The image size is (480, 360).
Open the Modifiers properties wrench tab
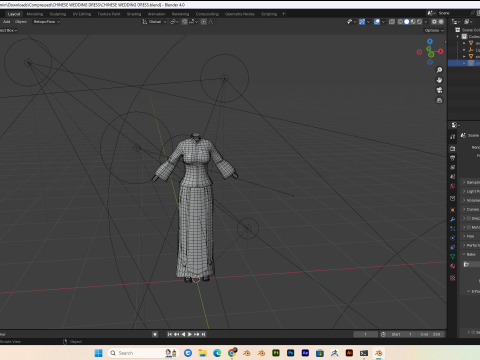(x=453, y=219)
